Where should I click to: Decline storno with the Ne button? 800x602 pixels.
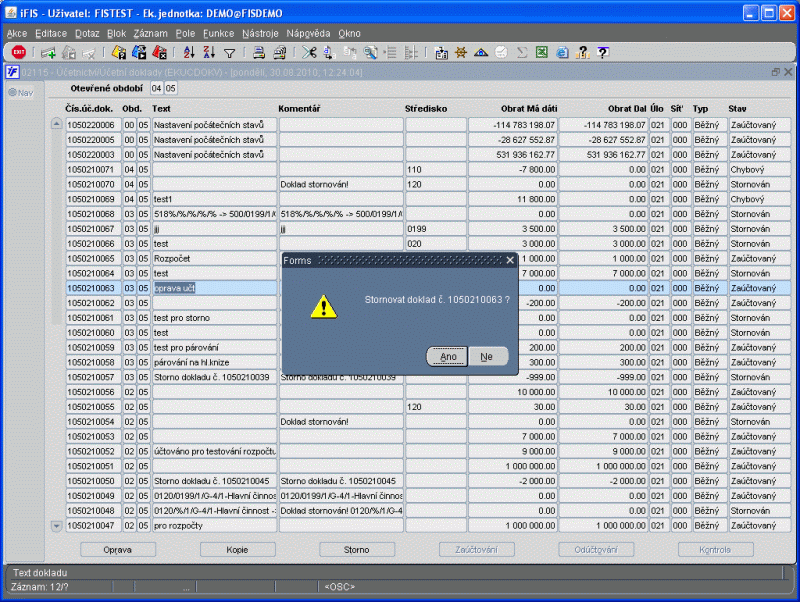tap(486, 356)
